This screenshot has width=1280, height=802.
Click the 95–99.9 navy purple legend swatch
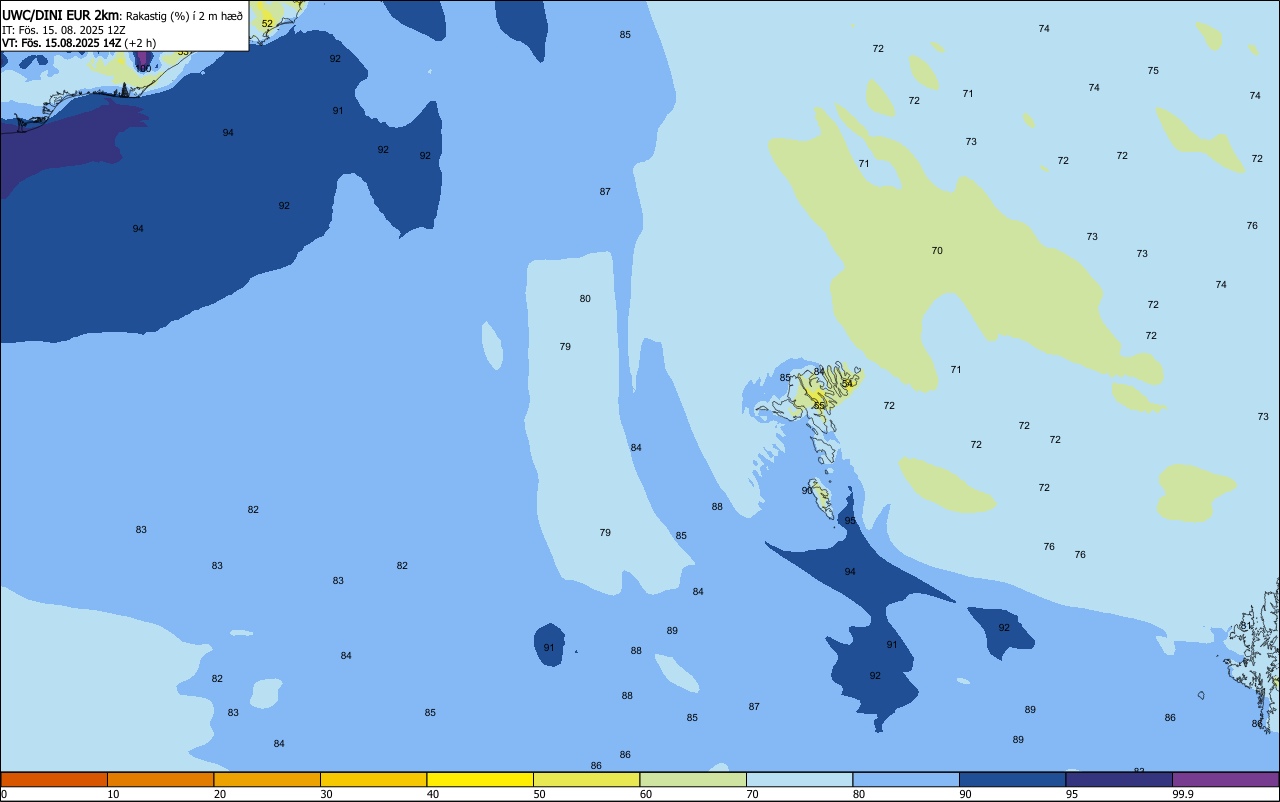pyautogui.click(x=1119, y=779)
